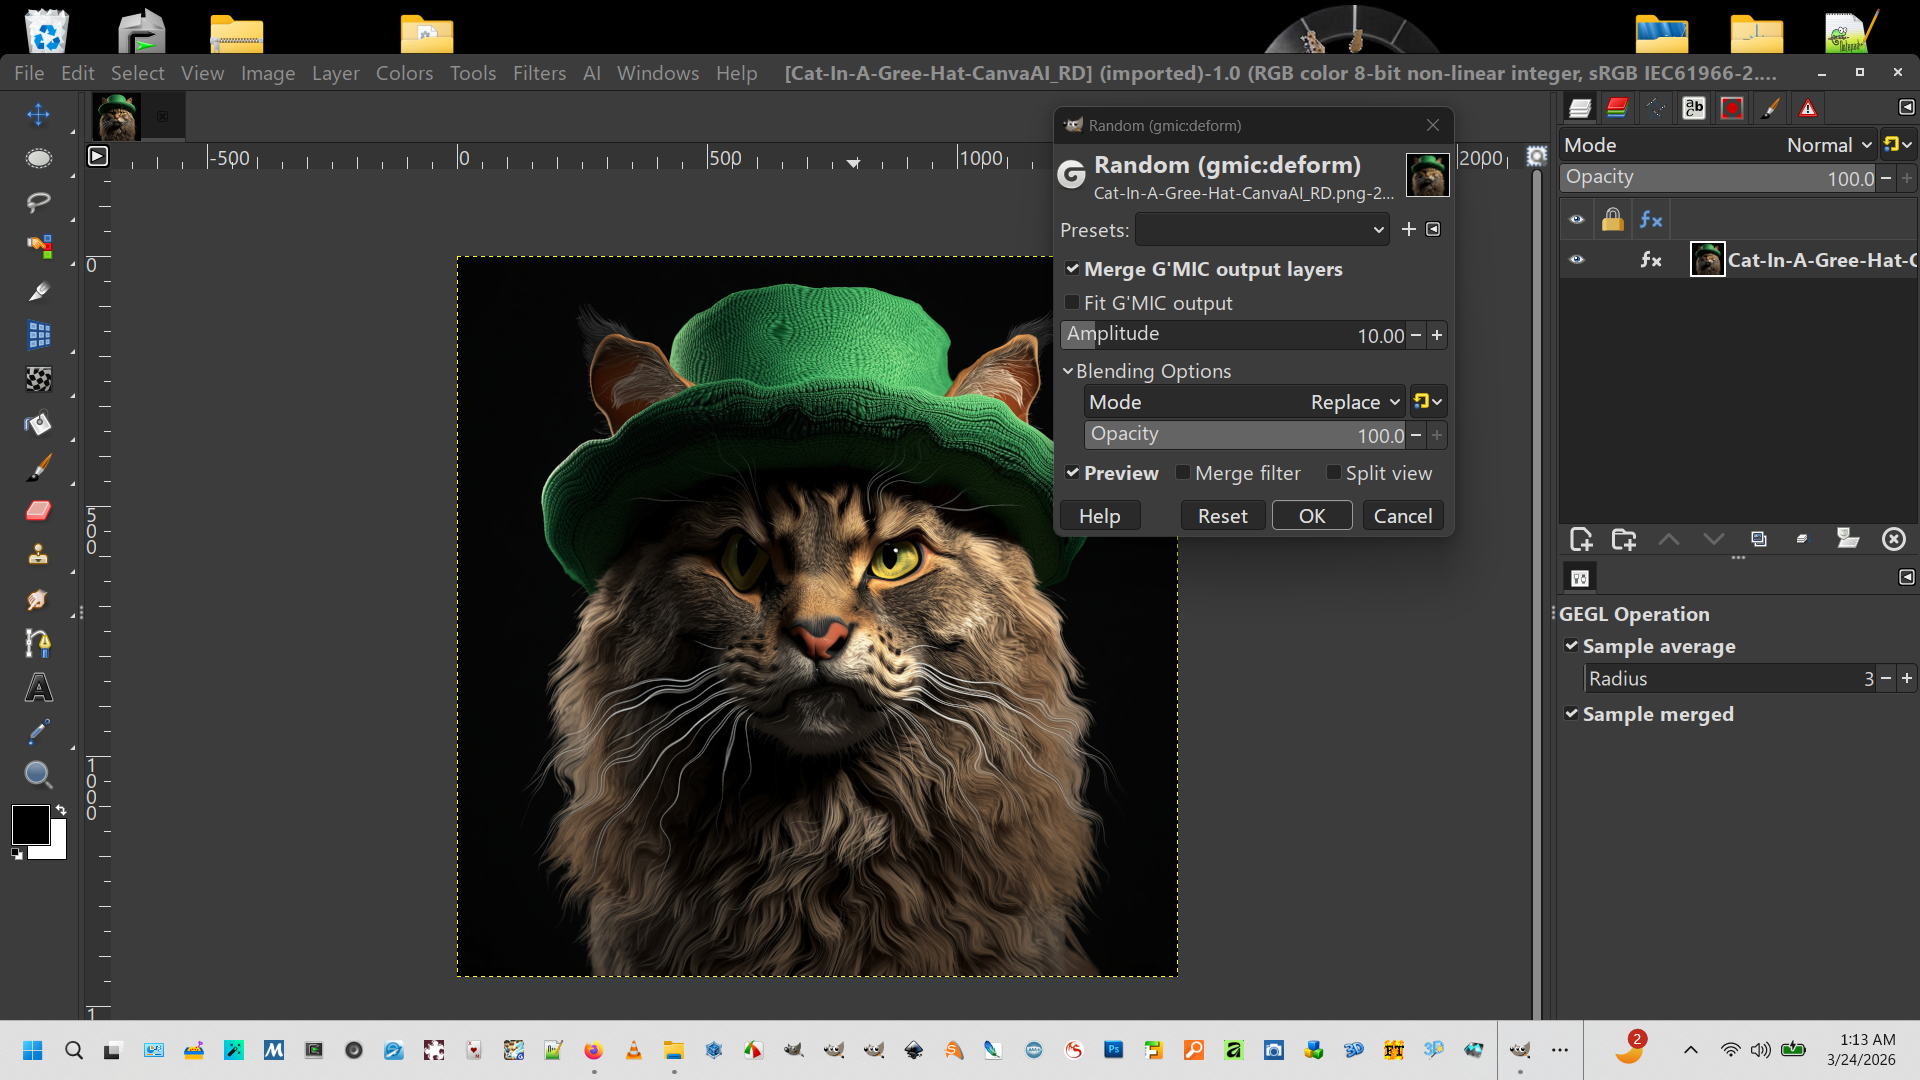Enable the Split view checkbox
This screenshot has height=1080, width=1920.
click(1333, 472)
